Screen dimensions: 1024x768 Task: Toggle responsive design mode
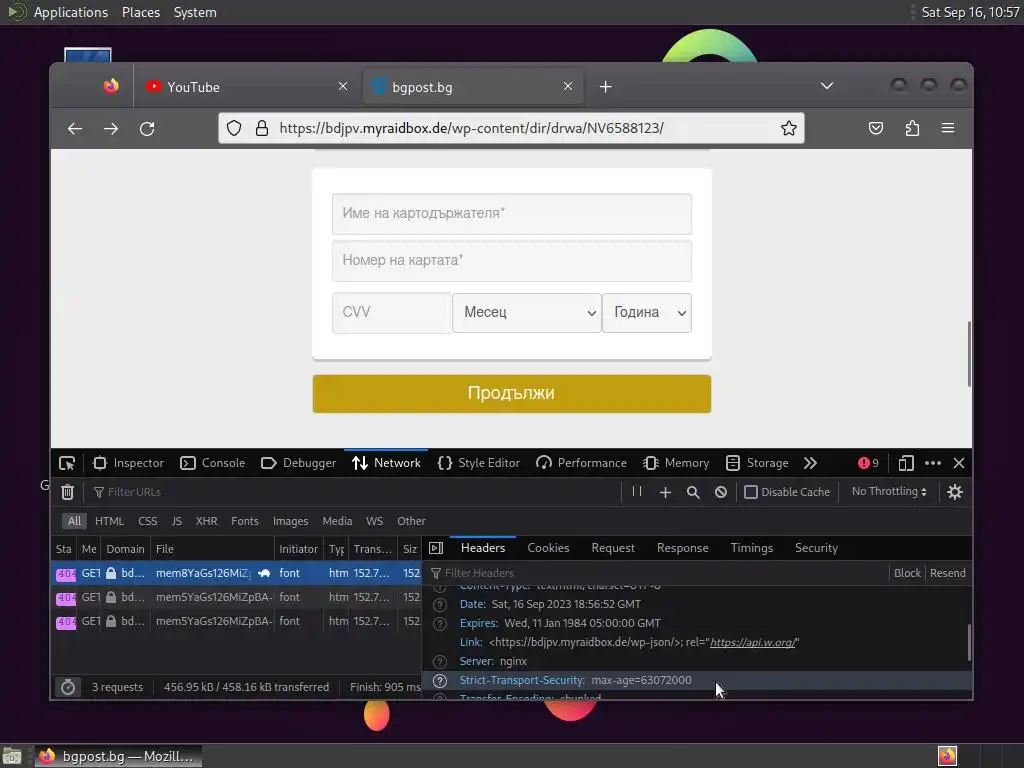905,463
